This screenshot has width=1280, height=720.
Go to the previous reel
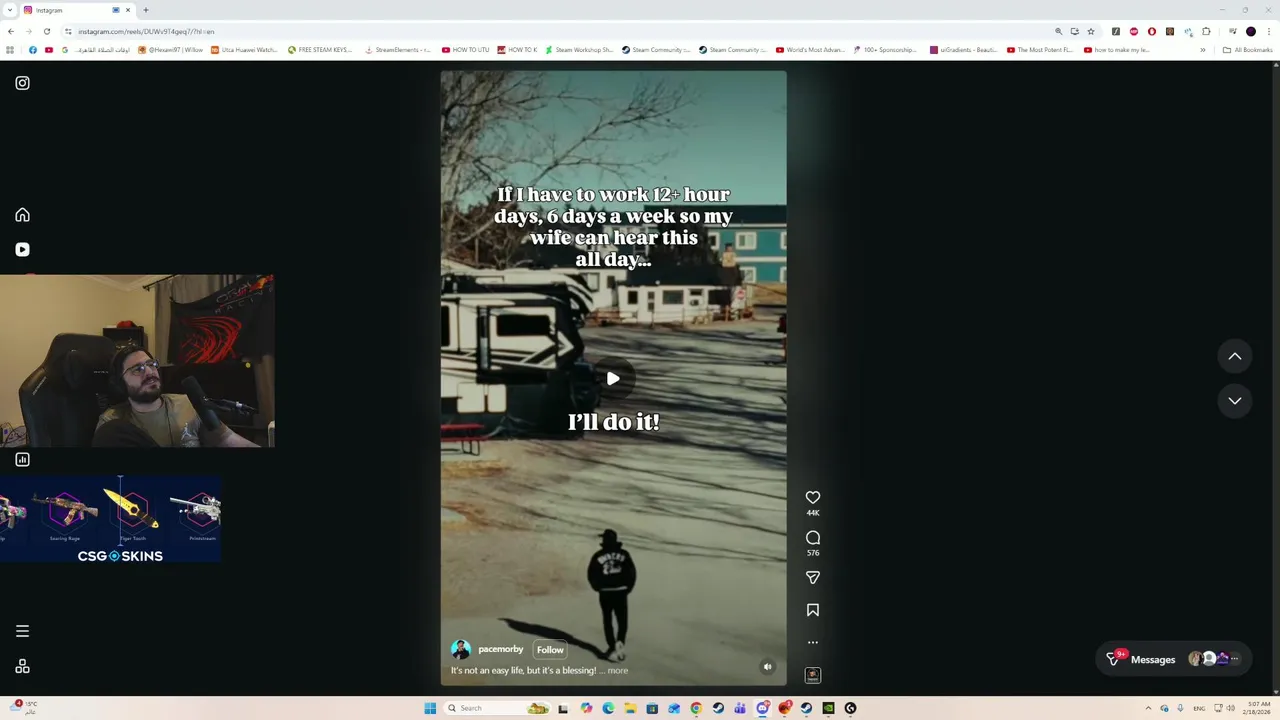[x=1235, y=356]
